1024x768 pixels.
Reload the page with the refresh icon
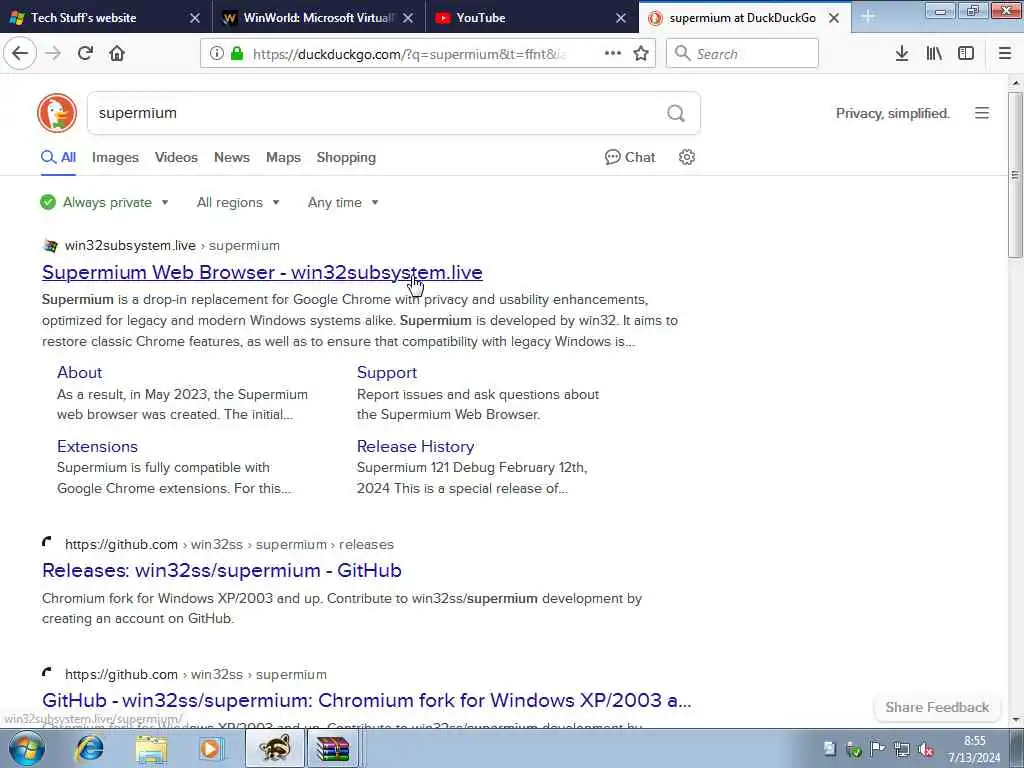(x=85, y=54)
